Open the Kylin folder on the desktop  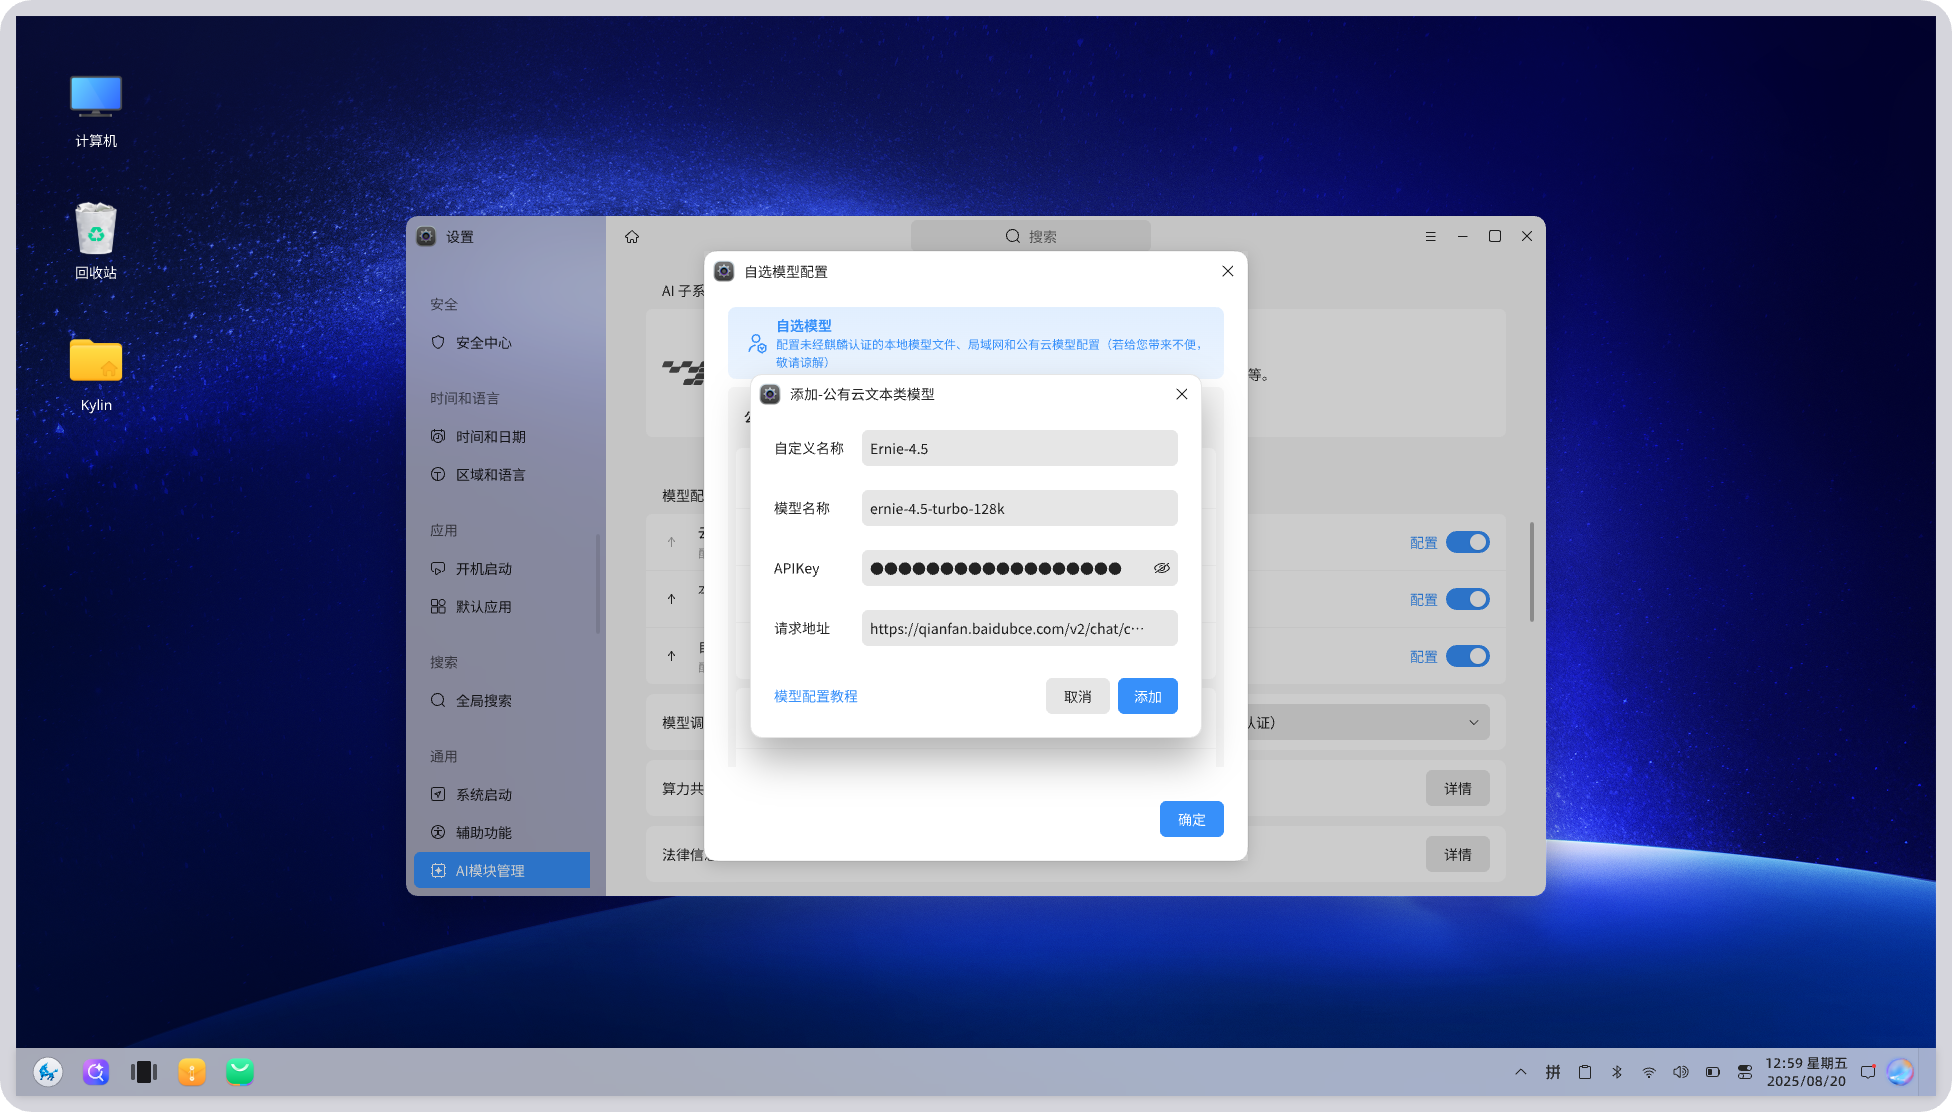tap(96, 374)
